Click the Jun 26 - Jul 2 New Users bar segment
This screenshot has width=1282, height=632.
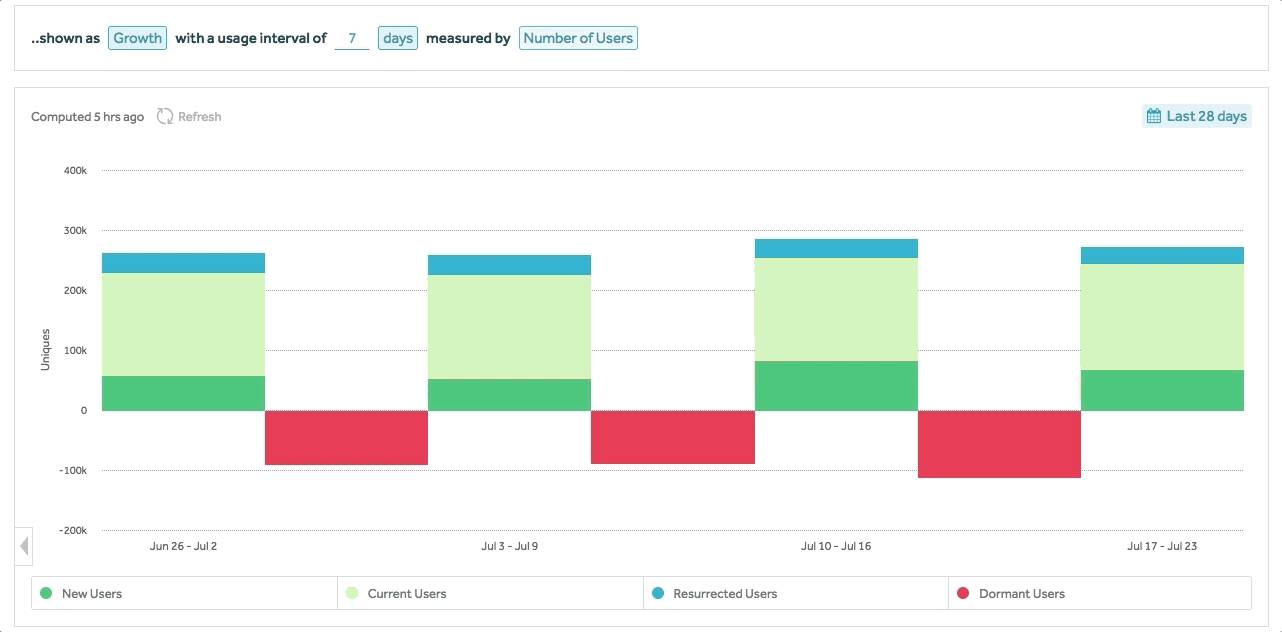pyautogui.click(x=183, y=393)
